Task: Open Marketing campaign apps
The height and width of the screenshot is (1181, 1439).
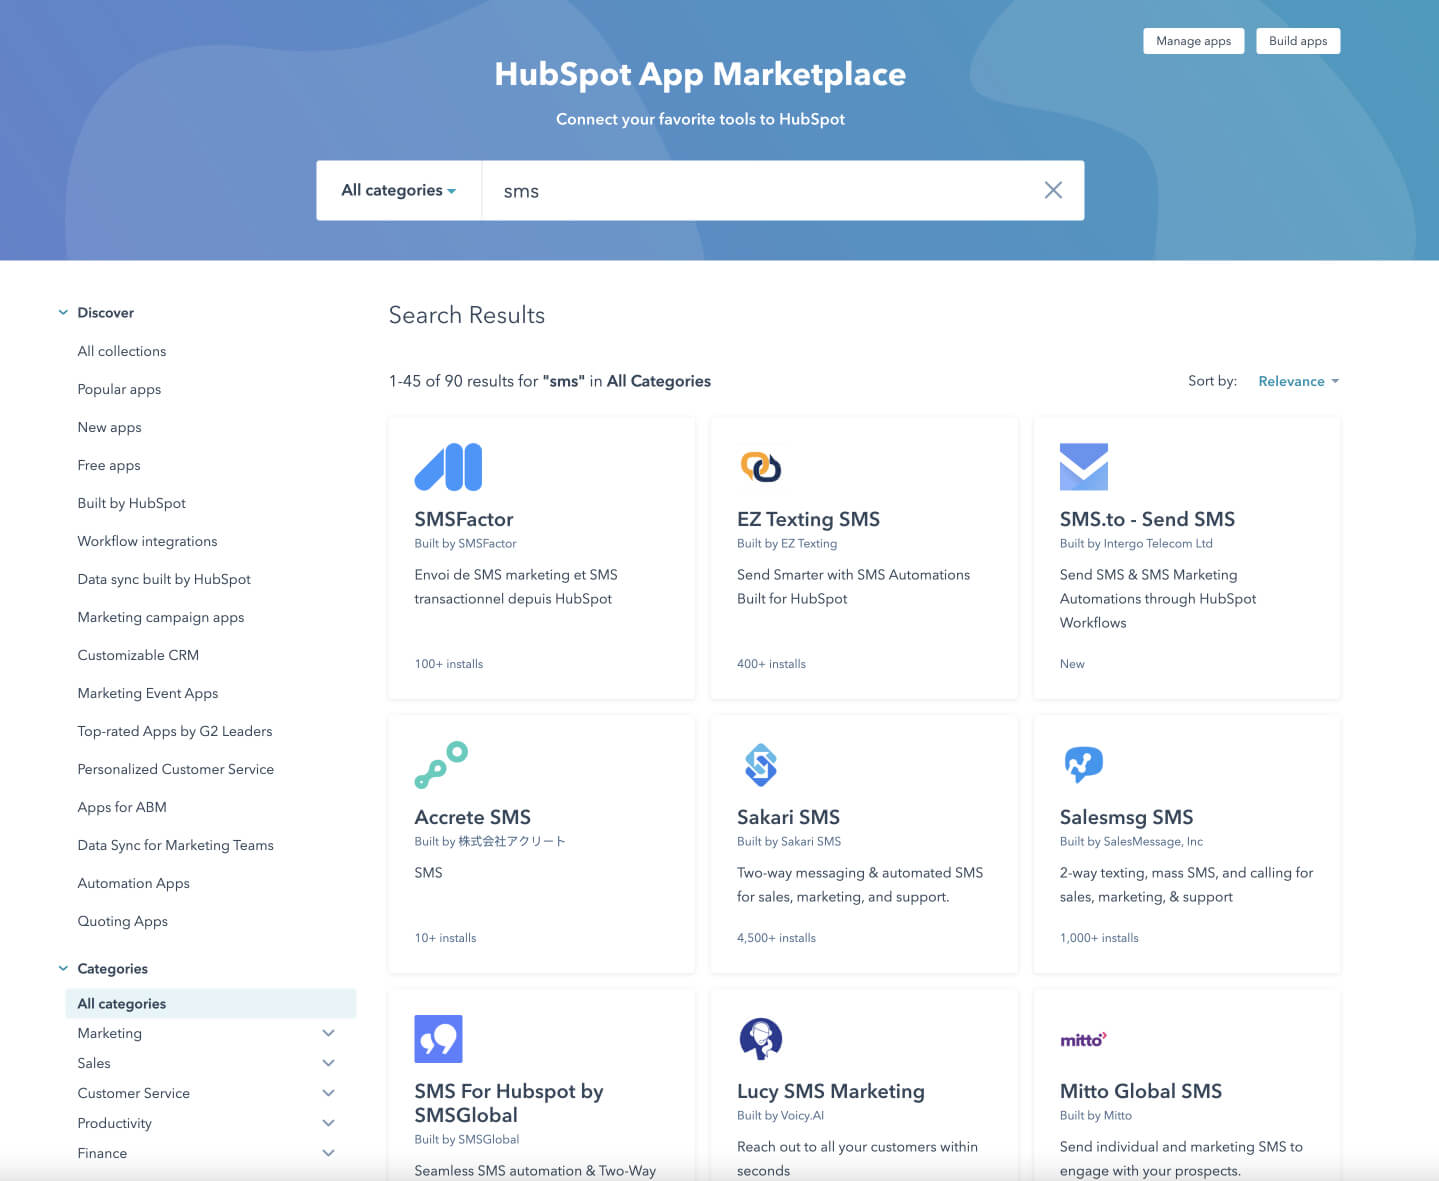Action: click(x=161, y=617)
